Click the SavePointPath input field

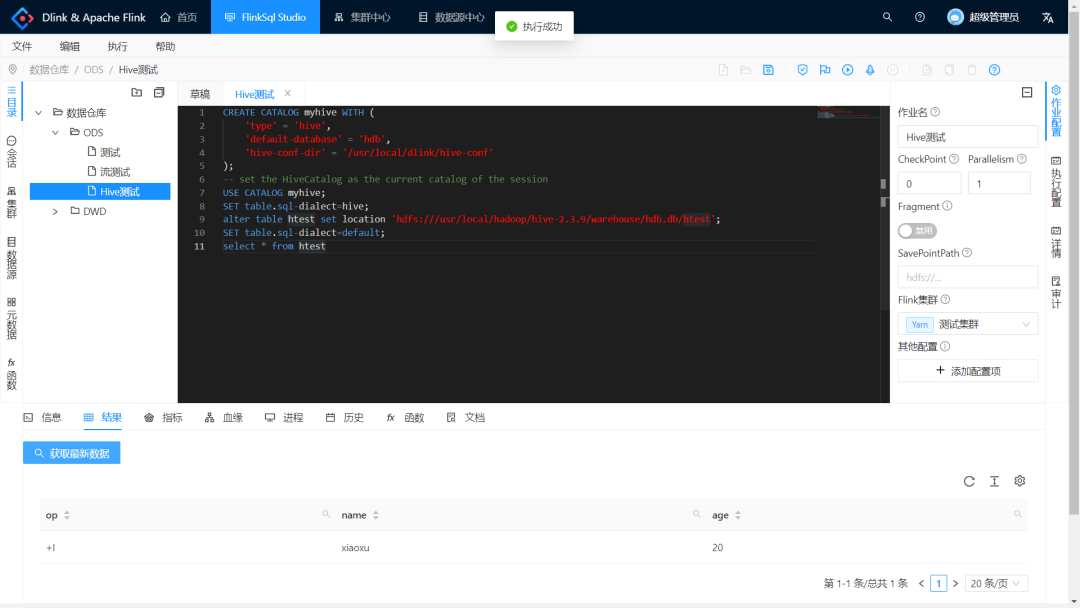(968, 277)
